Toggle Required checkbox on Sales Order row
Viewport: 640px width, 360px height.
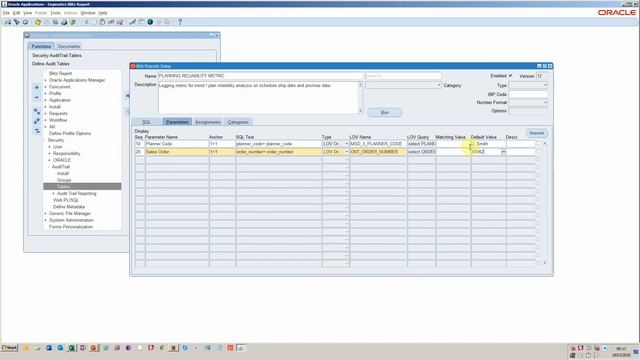pos(538,152)
